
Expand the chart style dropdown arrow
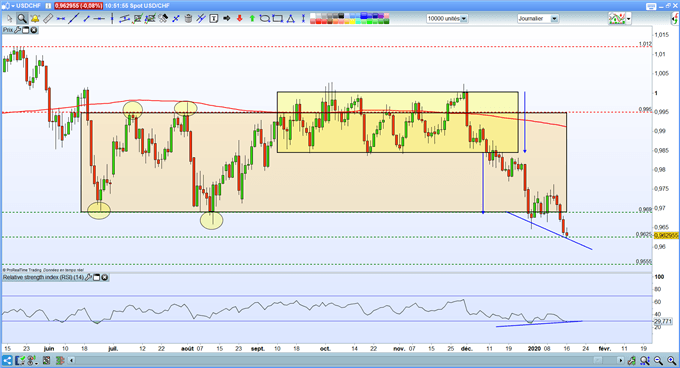tap(628, 19)
